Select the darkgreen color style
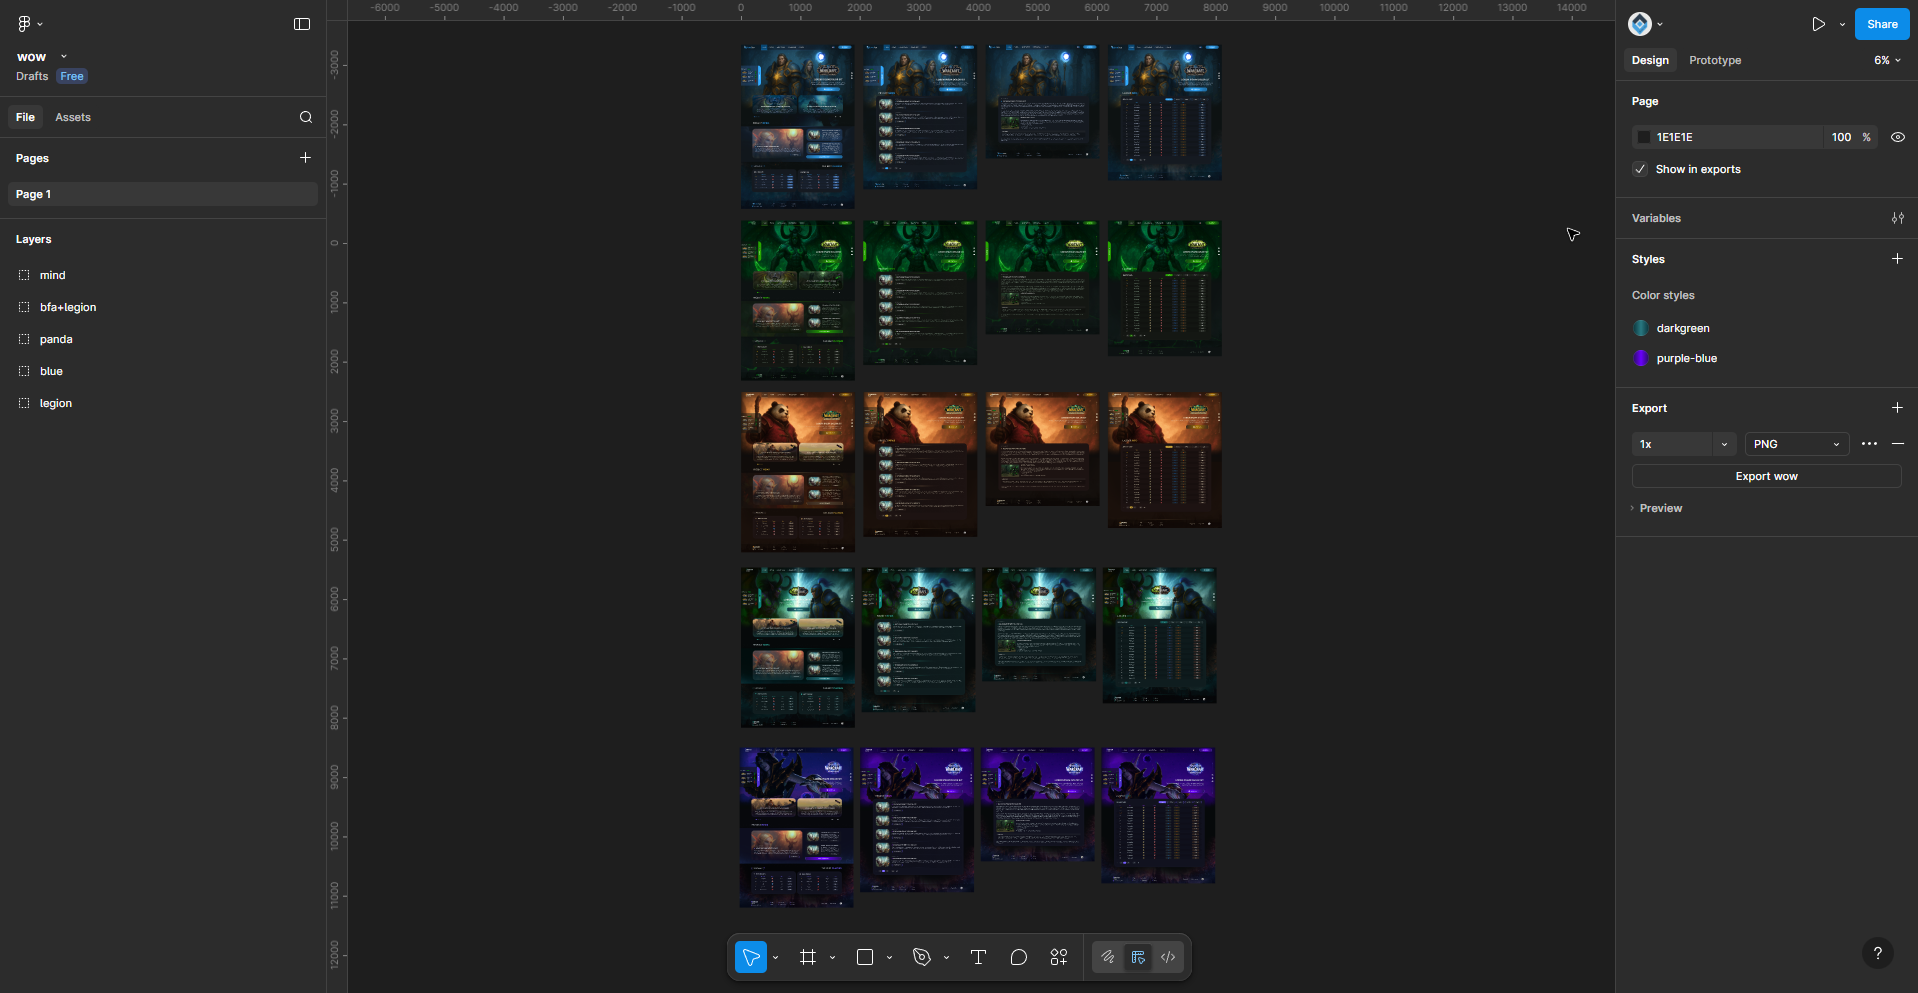The width and height of the screenshot is (1918, 993). pos(1683,328)
